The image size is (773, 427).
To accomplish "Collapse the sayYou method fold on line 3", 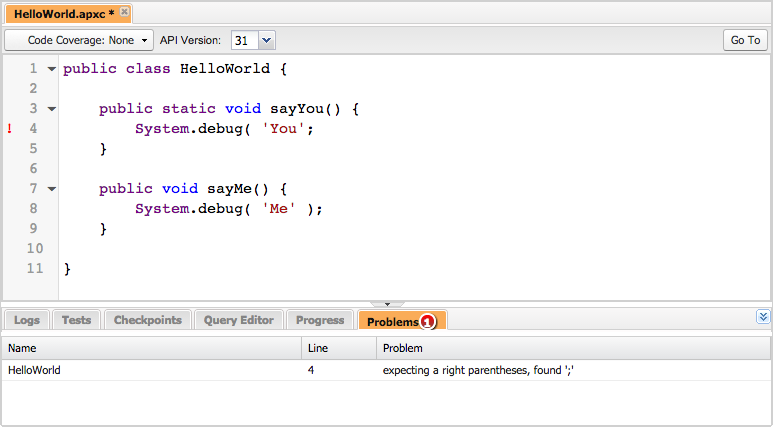I will coord(52,109).
